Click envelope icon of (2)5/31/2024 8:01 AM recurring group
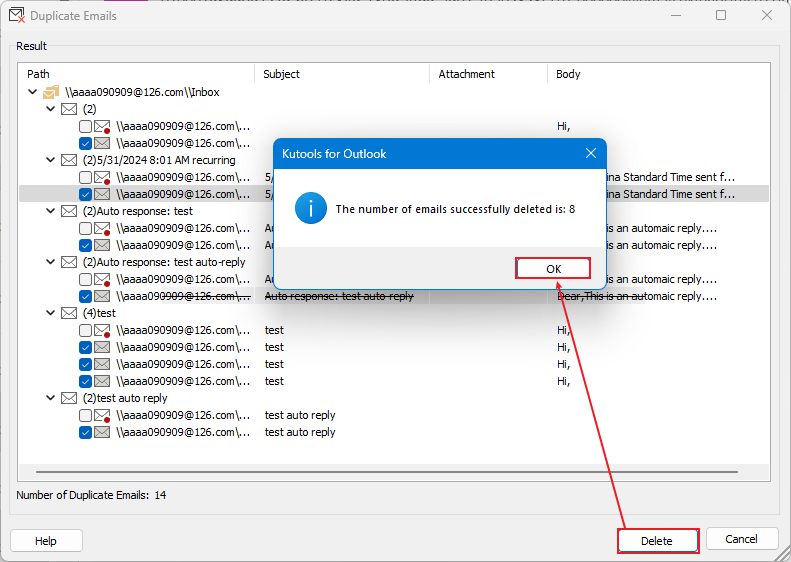The image size is (791, 562). [x=69, y=160]
